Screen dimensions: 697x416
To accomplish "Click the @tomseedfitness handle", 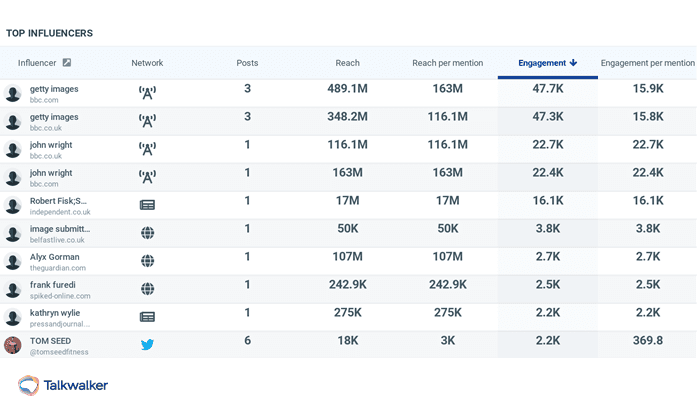I will (x=59, y=352).
